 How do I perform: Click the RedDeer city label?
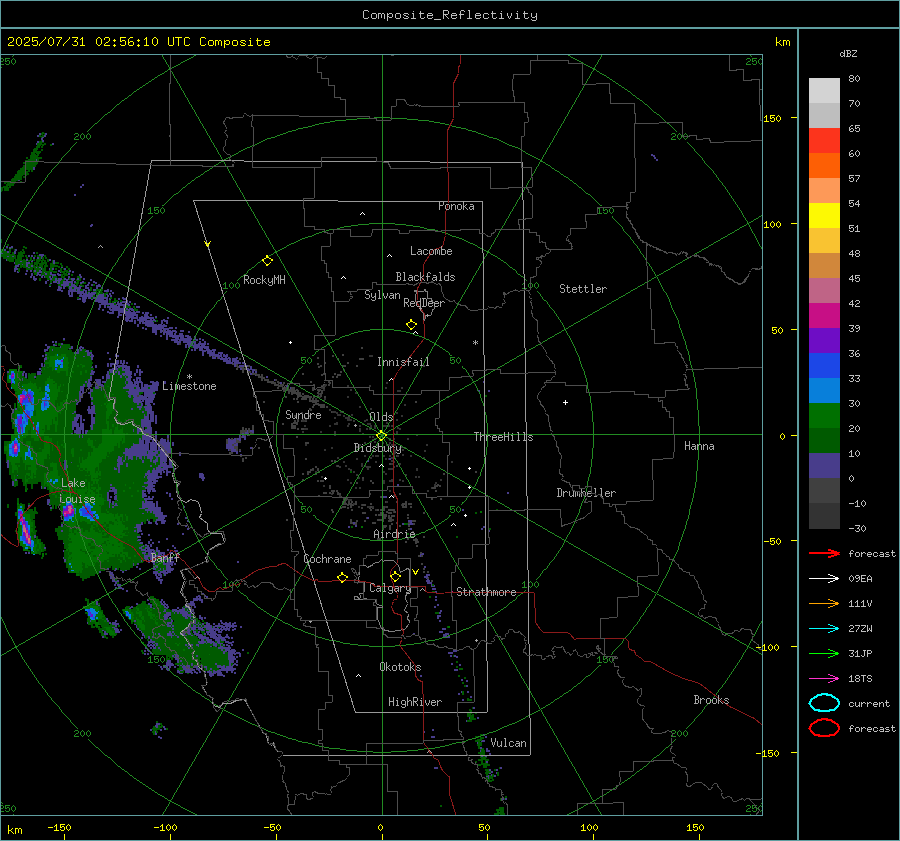[424, 303]
